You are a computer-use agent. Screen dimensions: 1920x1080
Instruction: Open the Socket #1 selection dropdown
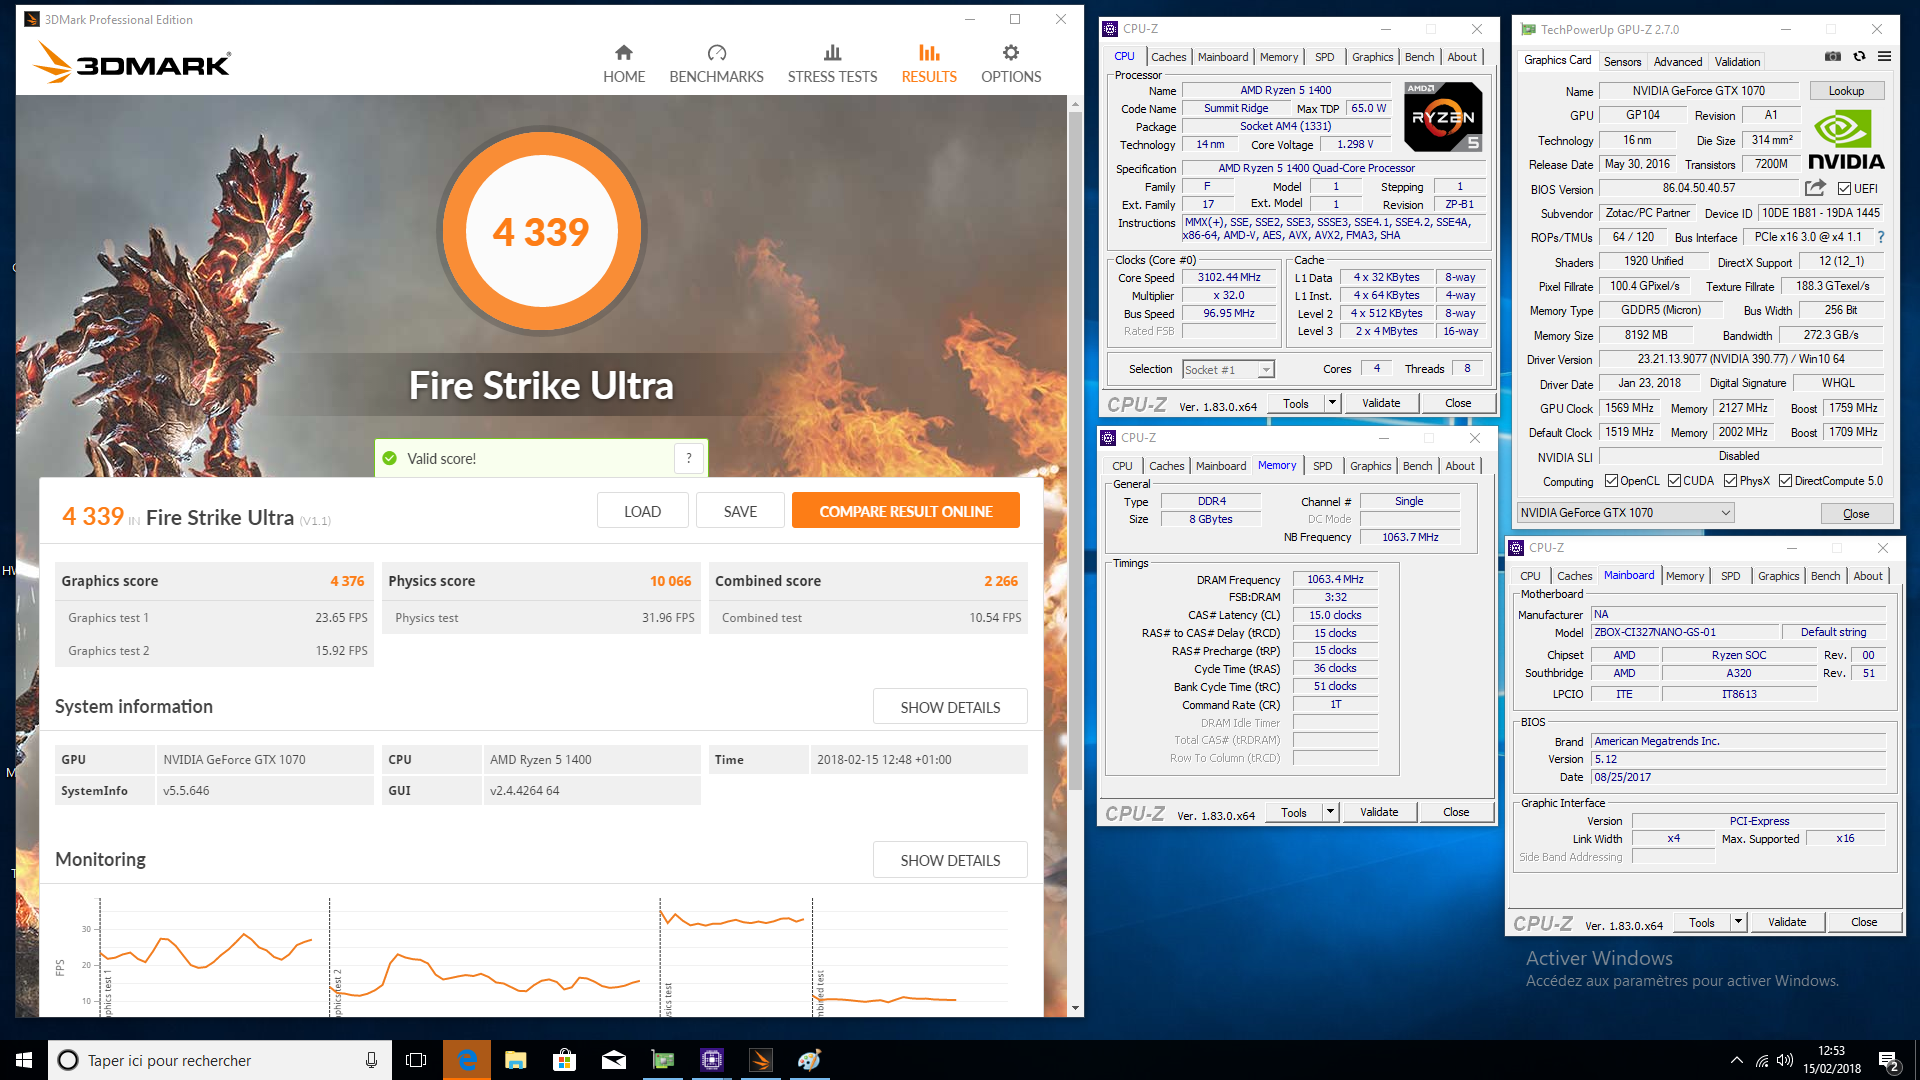(x=1228, y=370)
